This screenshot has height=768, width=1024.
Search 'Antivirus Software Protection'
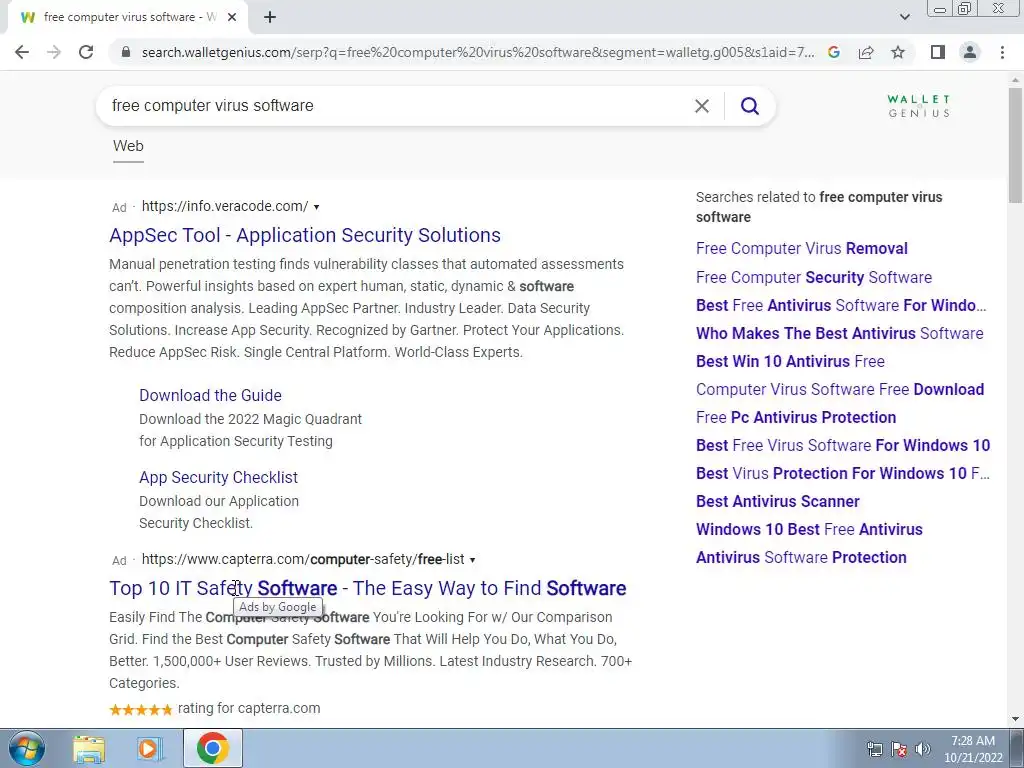tap(801, 558)
